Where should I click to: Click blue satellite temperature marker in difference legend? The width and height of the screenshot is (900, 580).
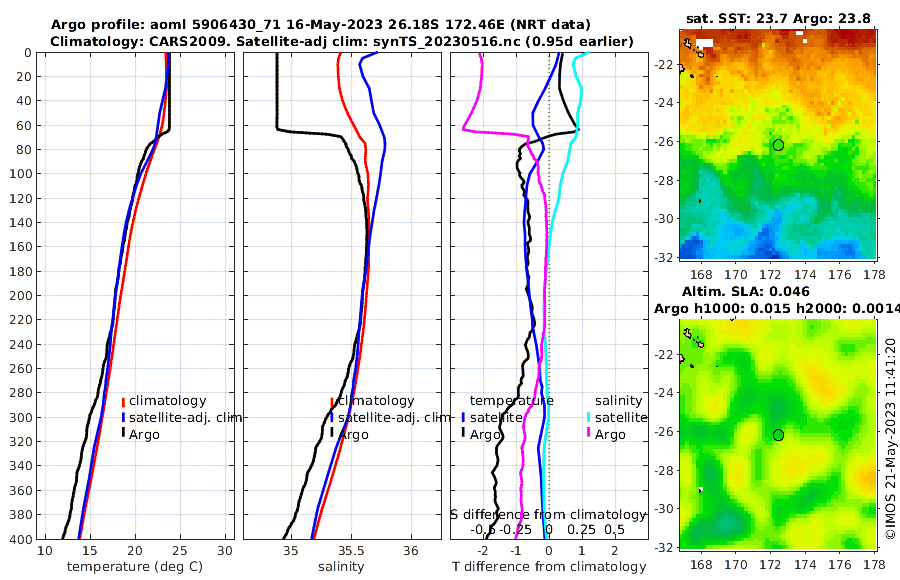(464, 417)
